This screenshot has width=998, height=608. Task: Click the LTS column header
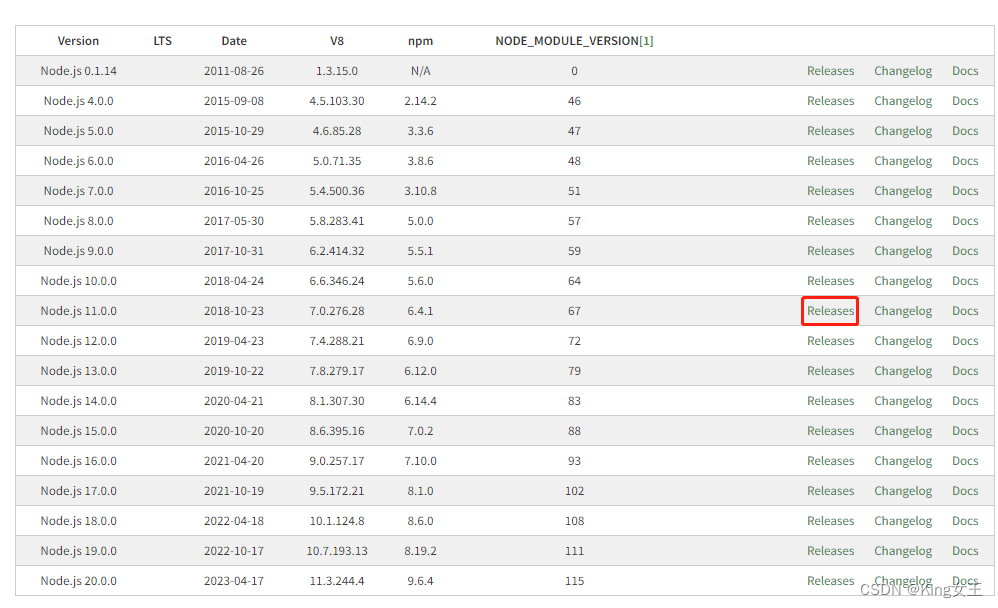click(162, 41)
